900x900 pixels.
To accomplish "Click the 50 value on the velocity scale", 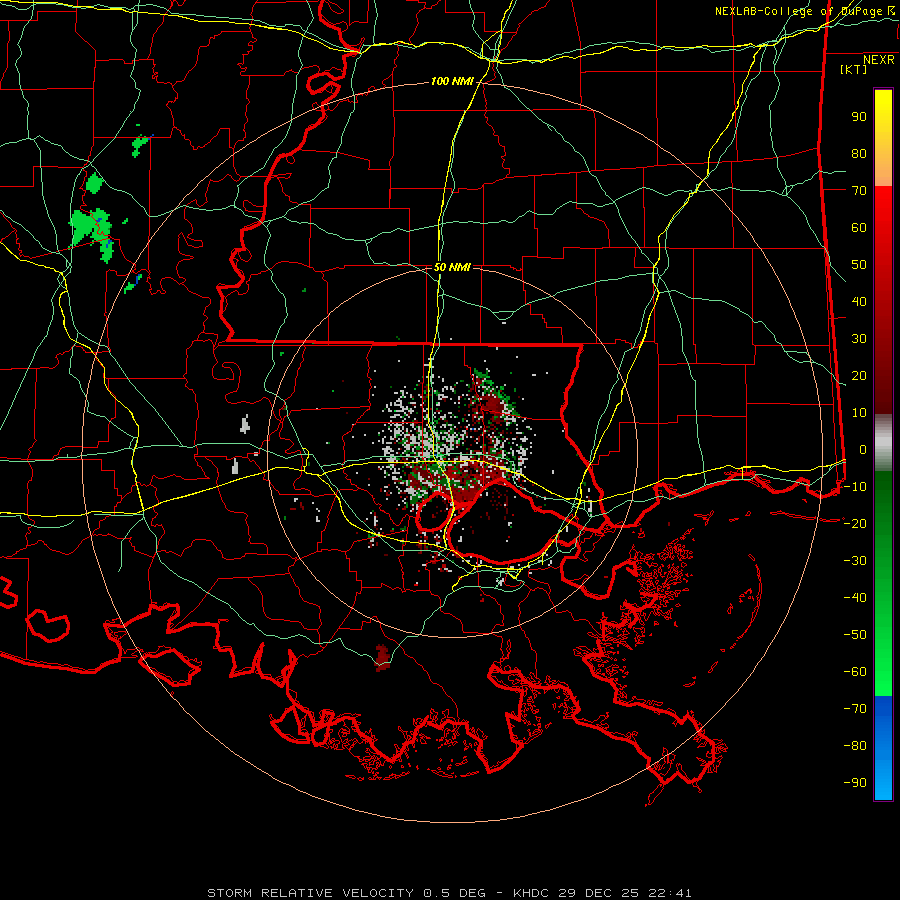I will pyautogui.click(x=859, y=265).
